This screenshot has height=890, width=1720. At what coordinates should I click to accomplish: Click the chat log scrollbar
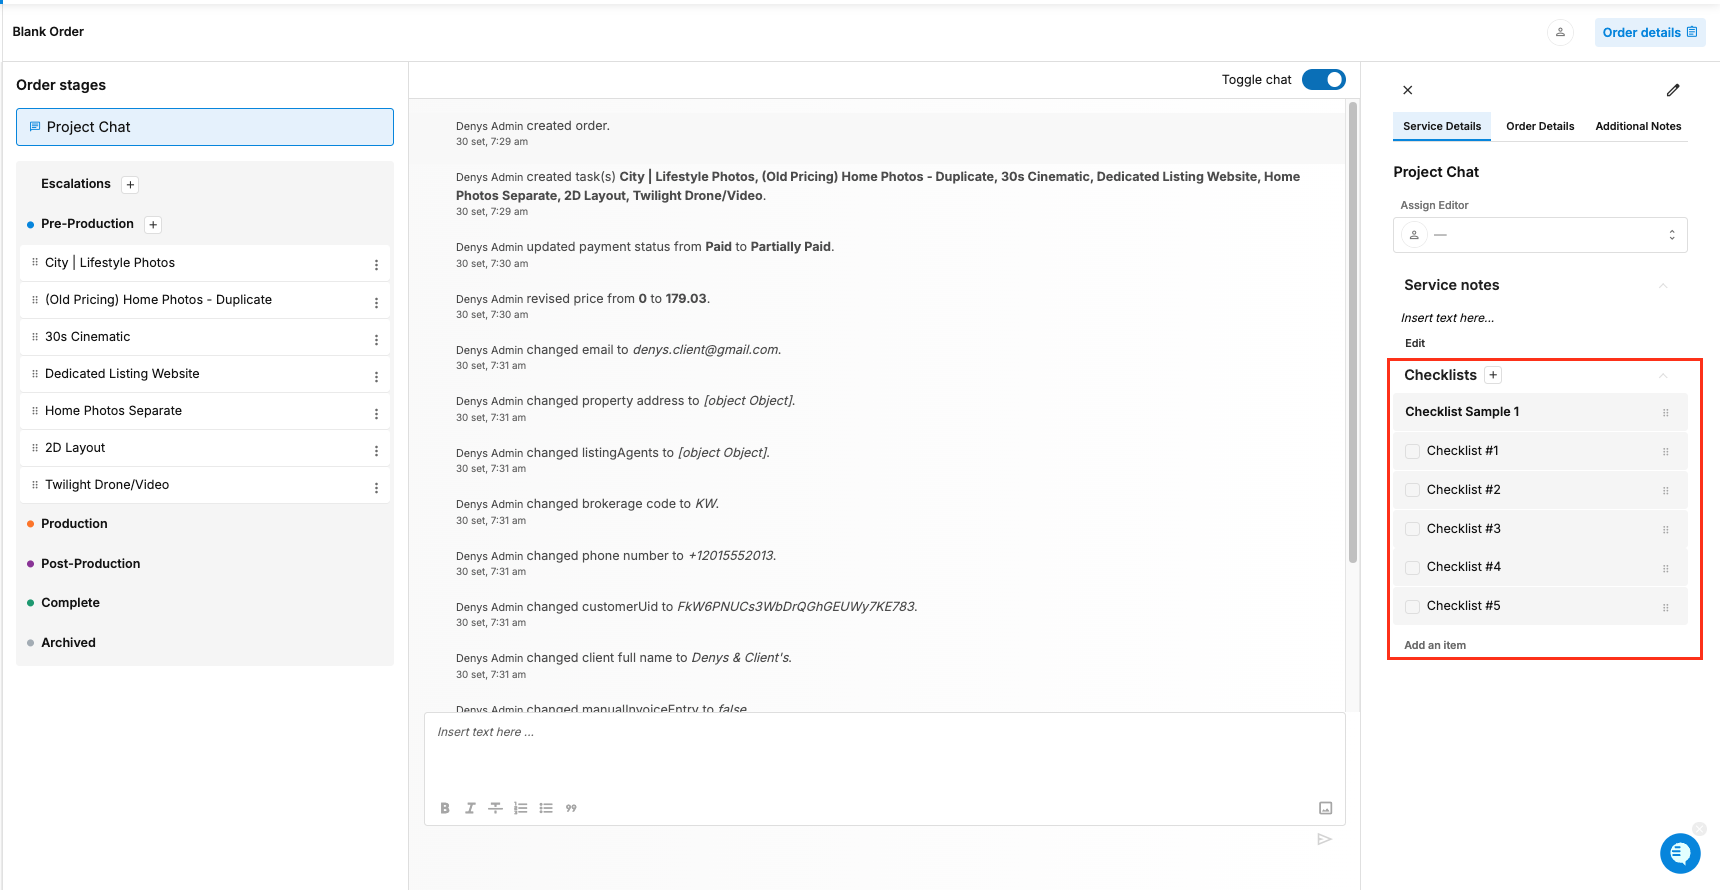click(1353, 332)
